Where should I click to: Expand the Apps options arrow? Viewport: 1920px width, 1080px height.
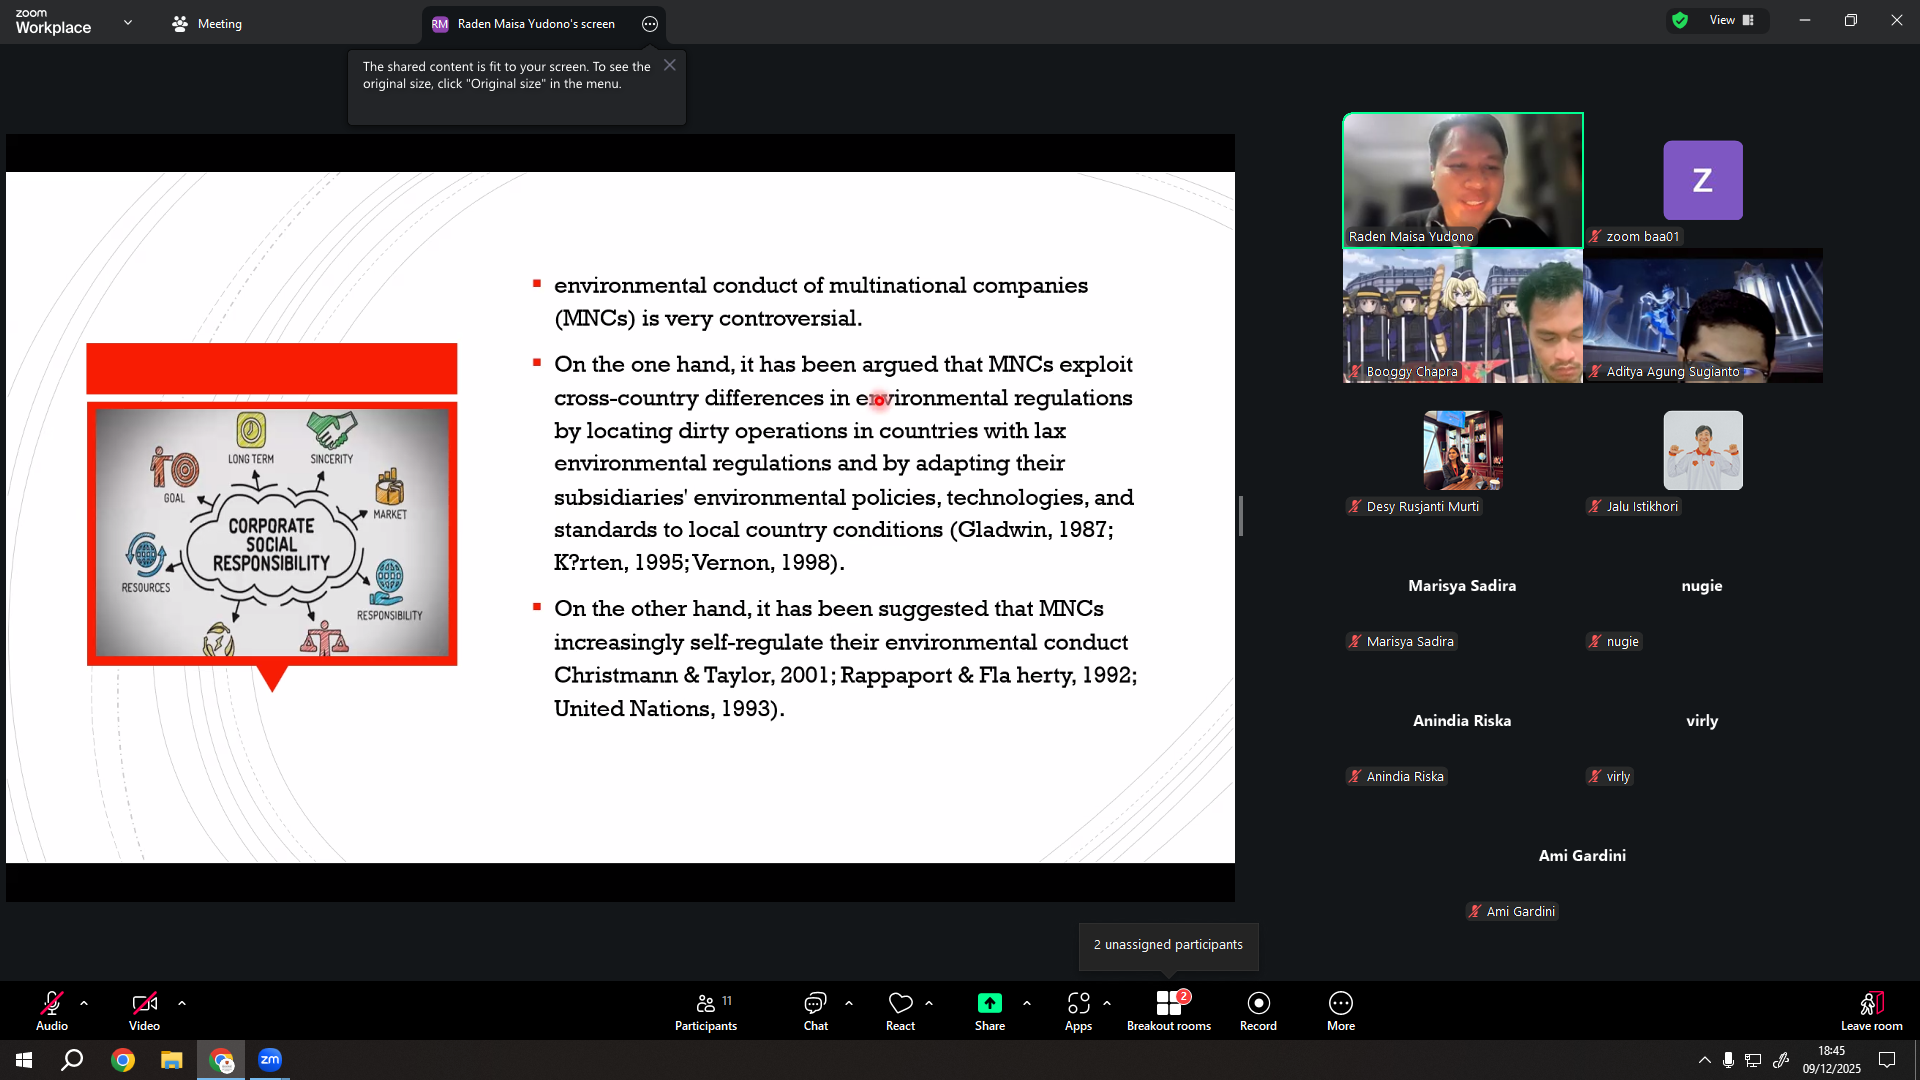(1107, 1003)
